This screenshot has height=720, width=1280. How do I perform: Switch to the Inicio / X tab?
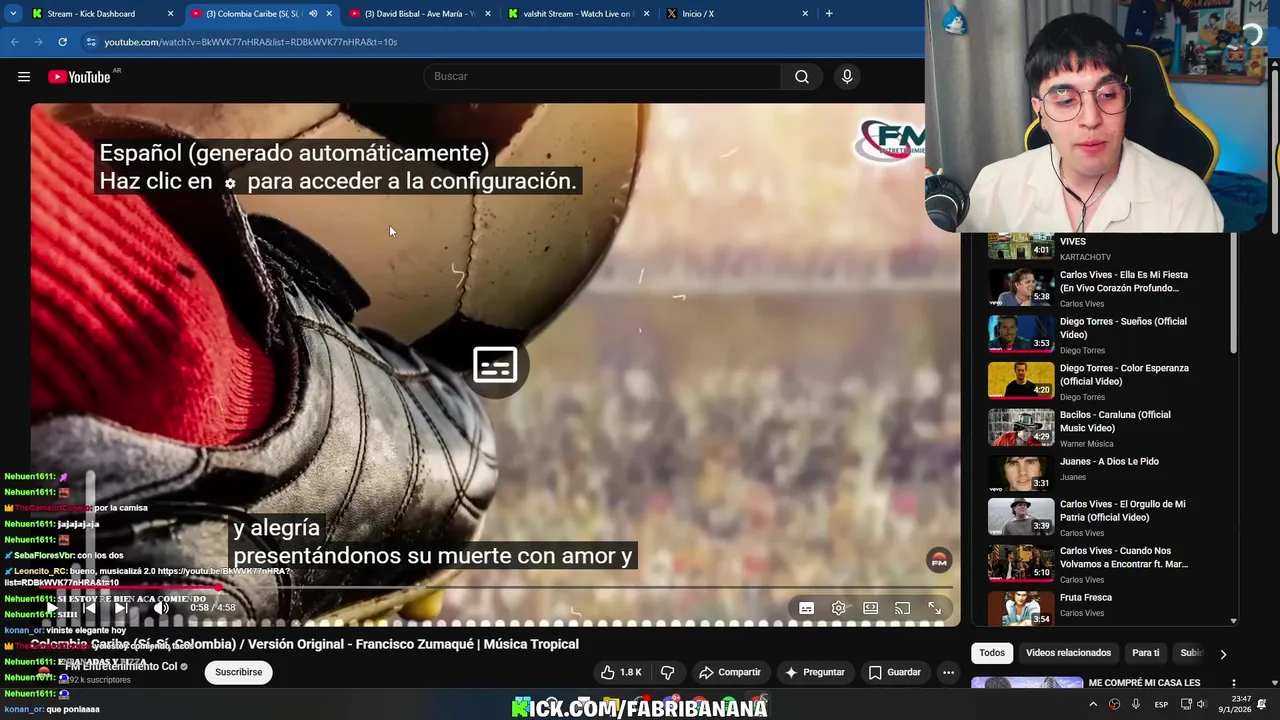tap(737, 14)
